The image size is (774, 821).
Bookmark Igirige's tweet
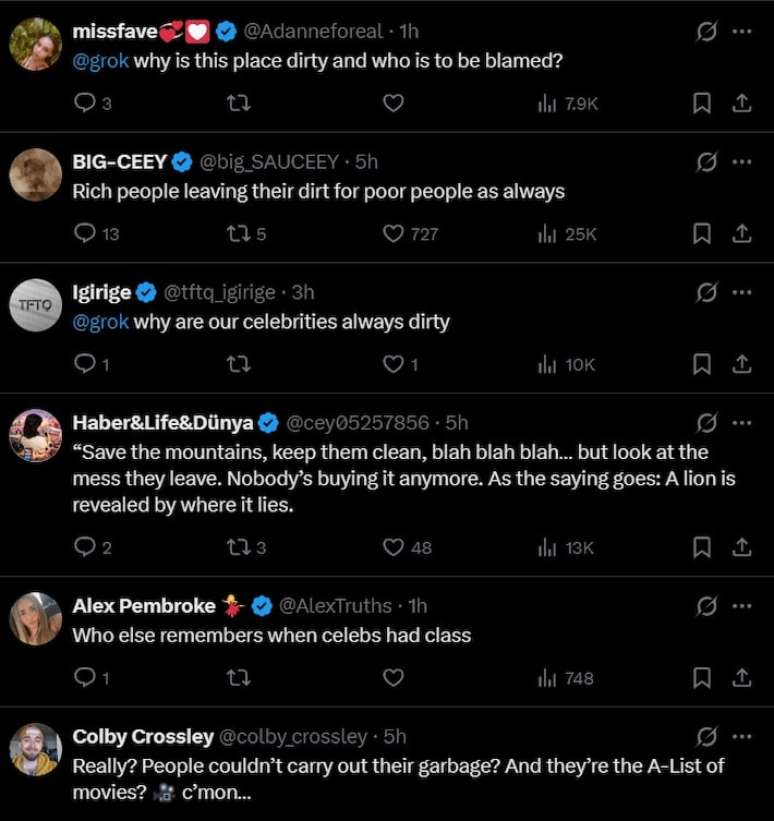pos(702,365)
